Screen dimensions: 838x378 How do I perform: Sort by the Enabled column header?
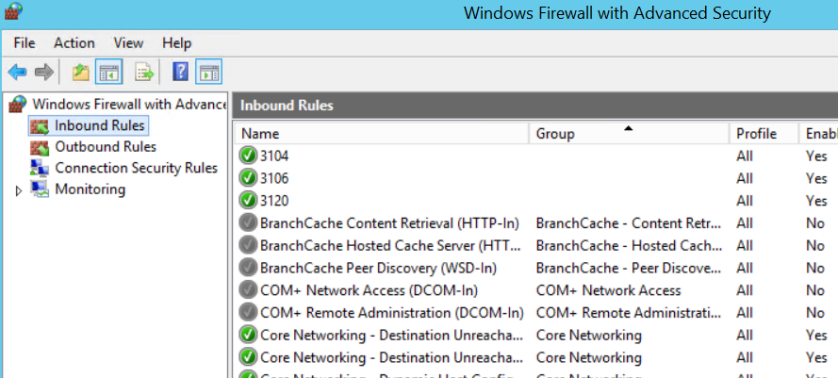[x=818, y=133]
